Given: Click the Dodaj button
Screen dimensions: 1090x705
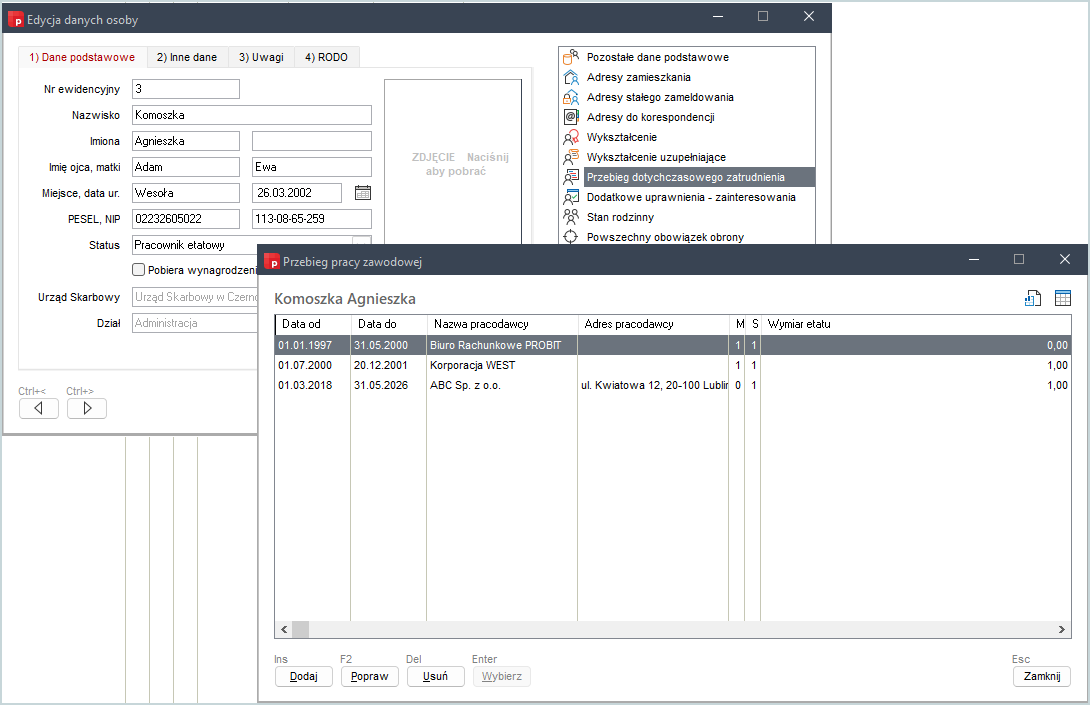Looking at the screenshot, I should (304, 676).
